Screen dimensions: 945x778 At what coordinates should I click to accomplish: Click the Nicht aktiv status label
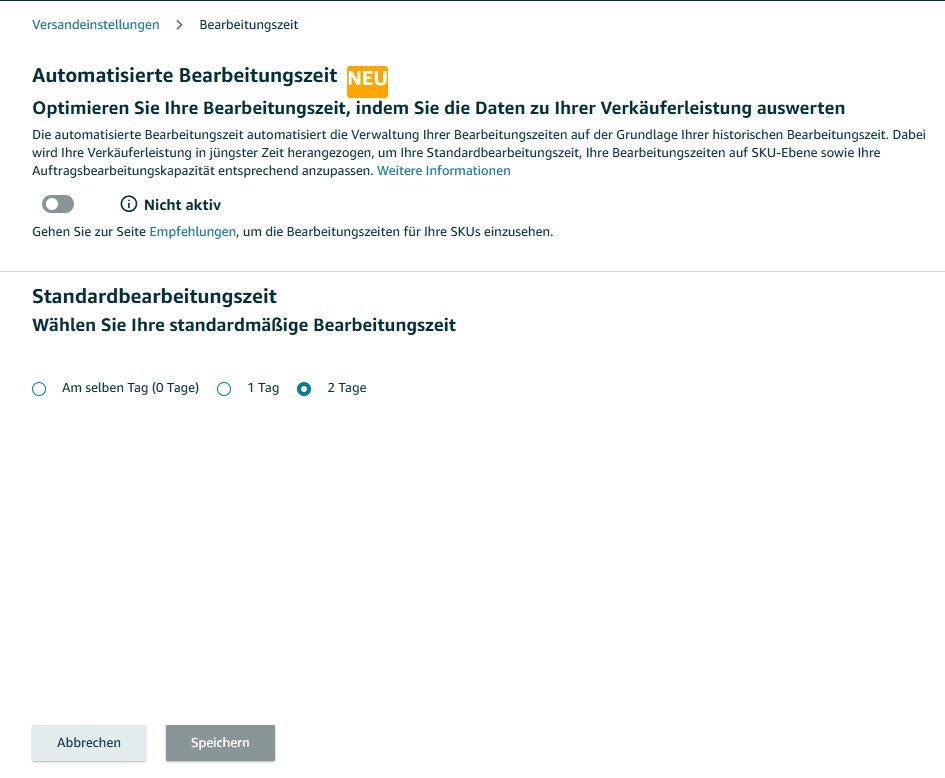point(183,205)
